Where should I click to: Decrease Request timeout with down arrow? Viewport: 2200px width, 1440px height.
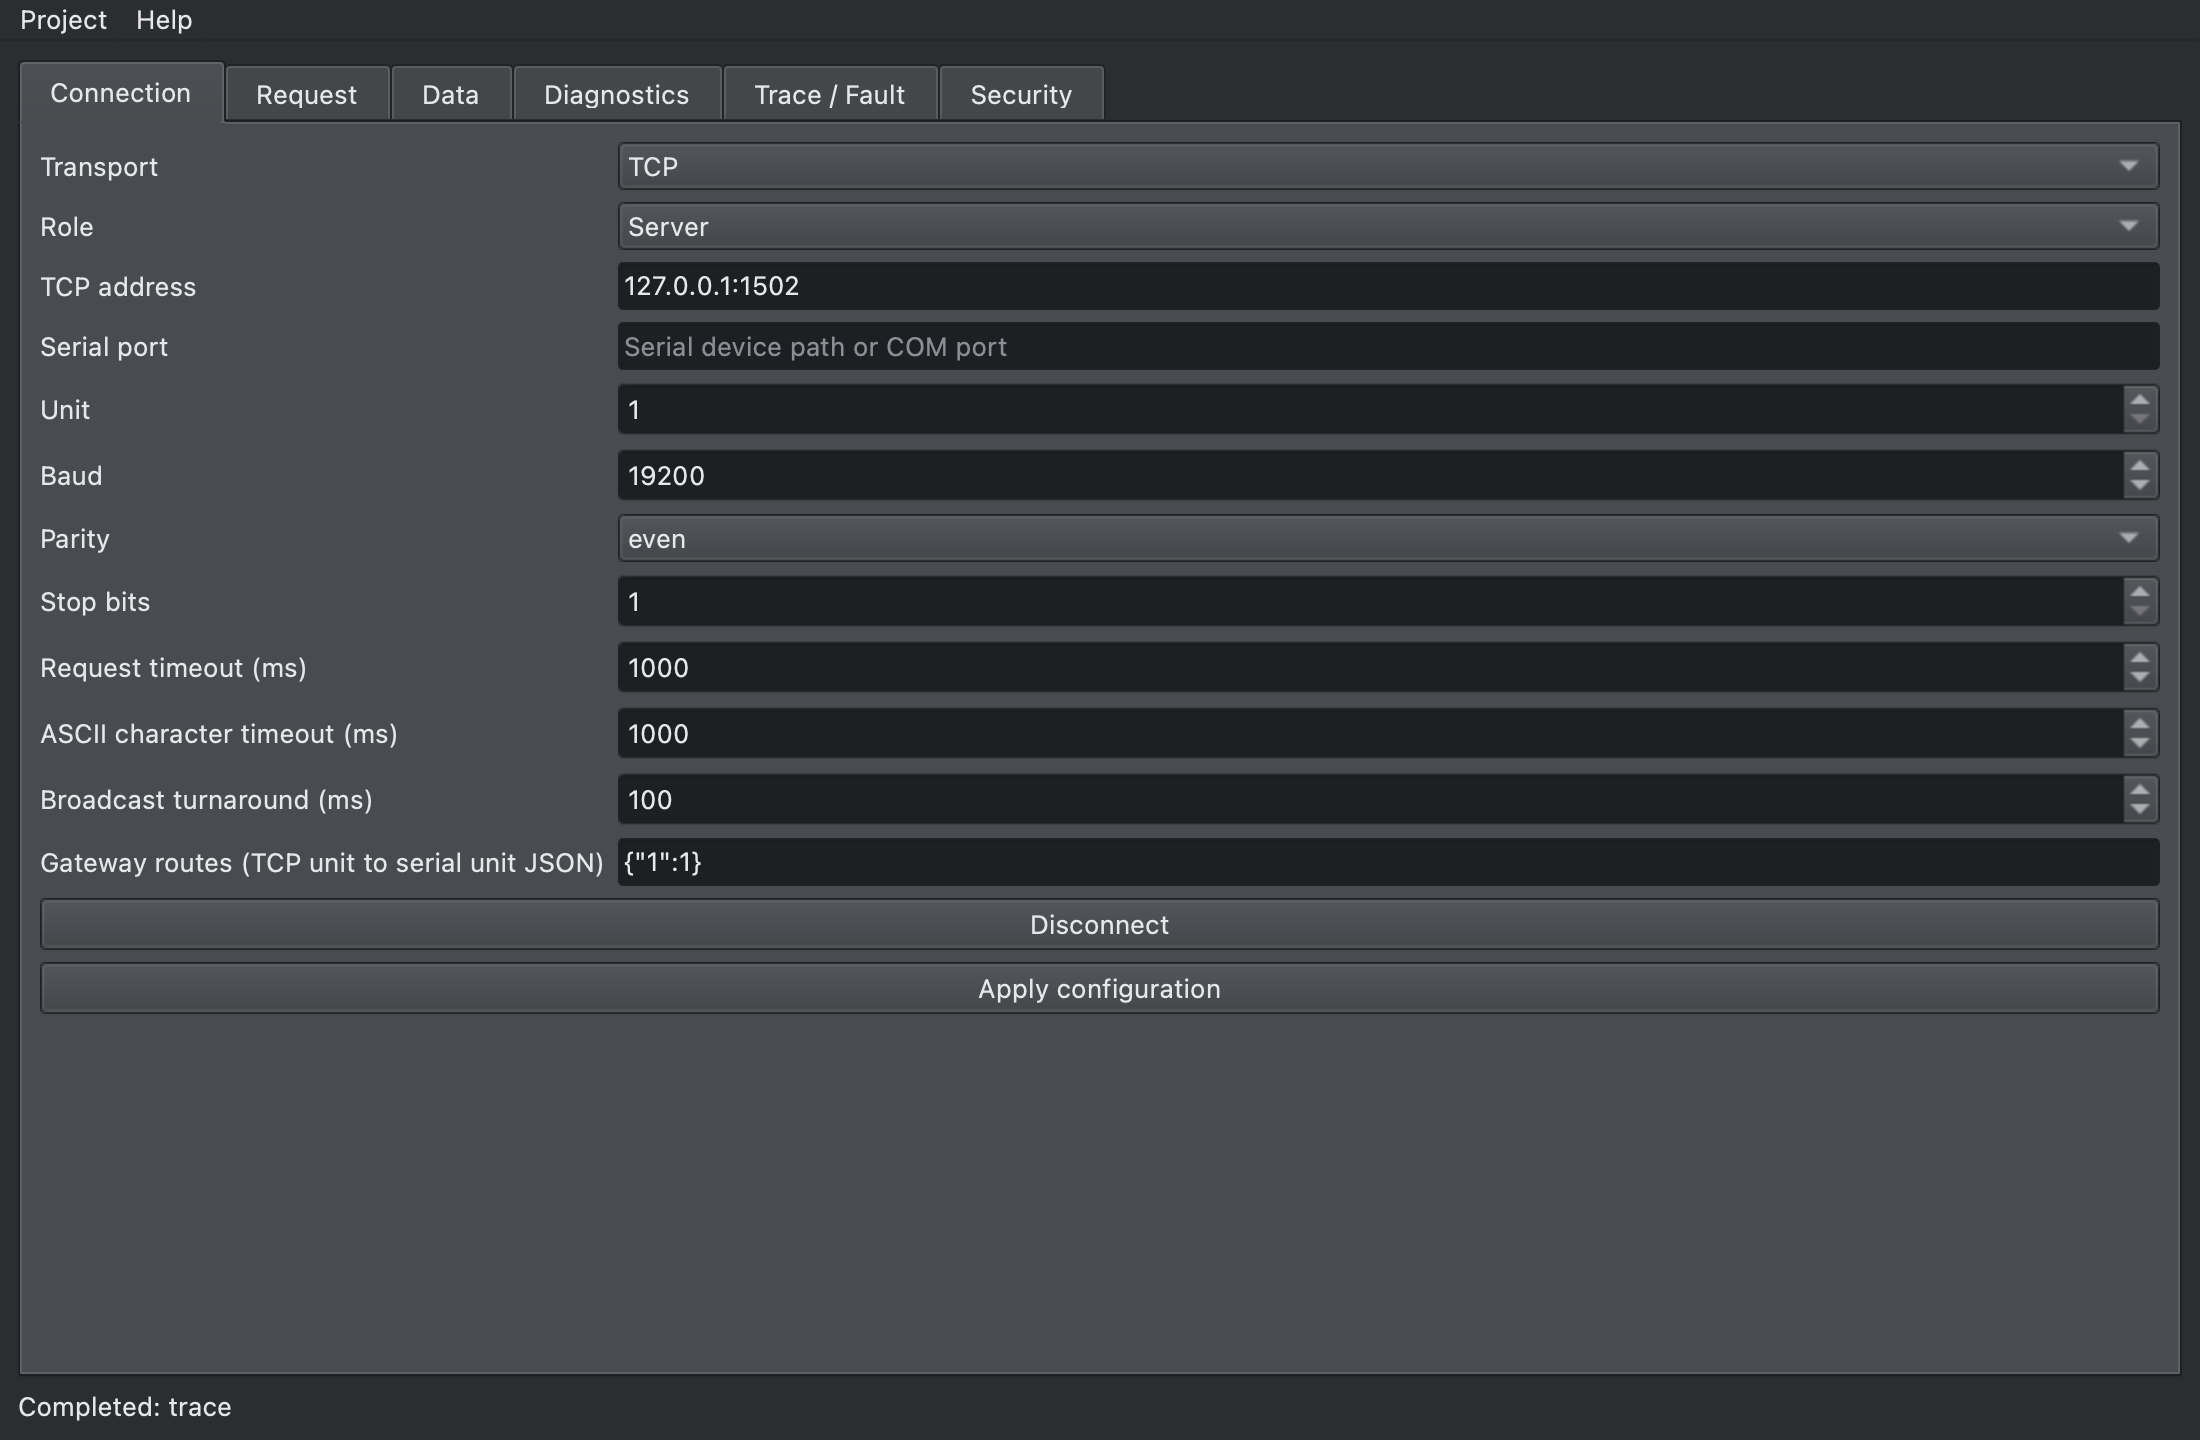pyautogui.click(x=2140, y=678)
